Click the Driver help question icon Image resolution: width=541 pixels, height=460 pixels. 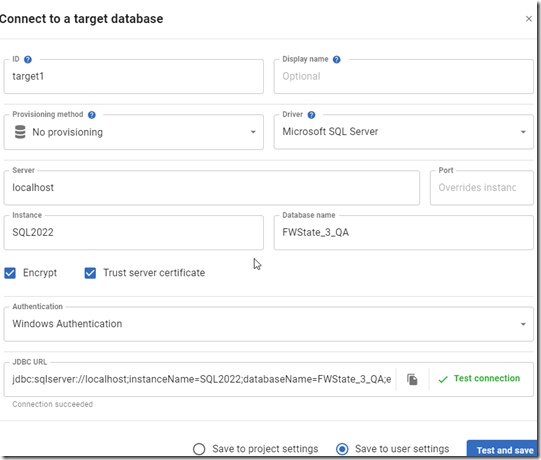[x=311, y=115]
